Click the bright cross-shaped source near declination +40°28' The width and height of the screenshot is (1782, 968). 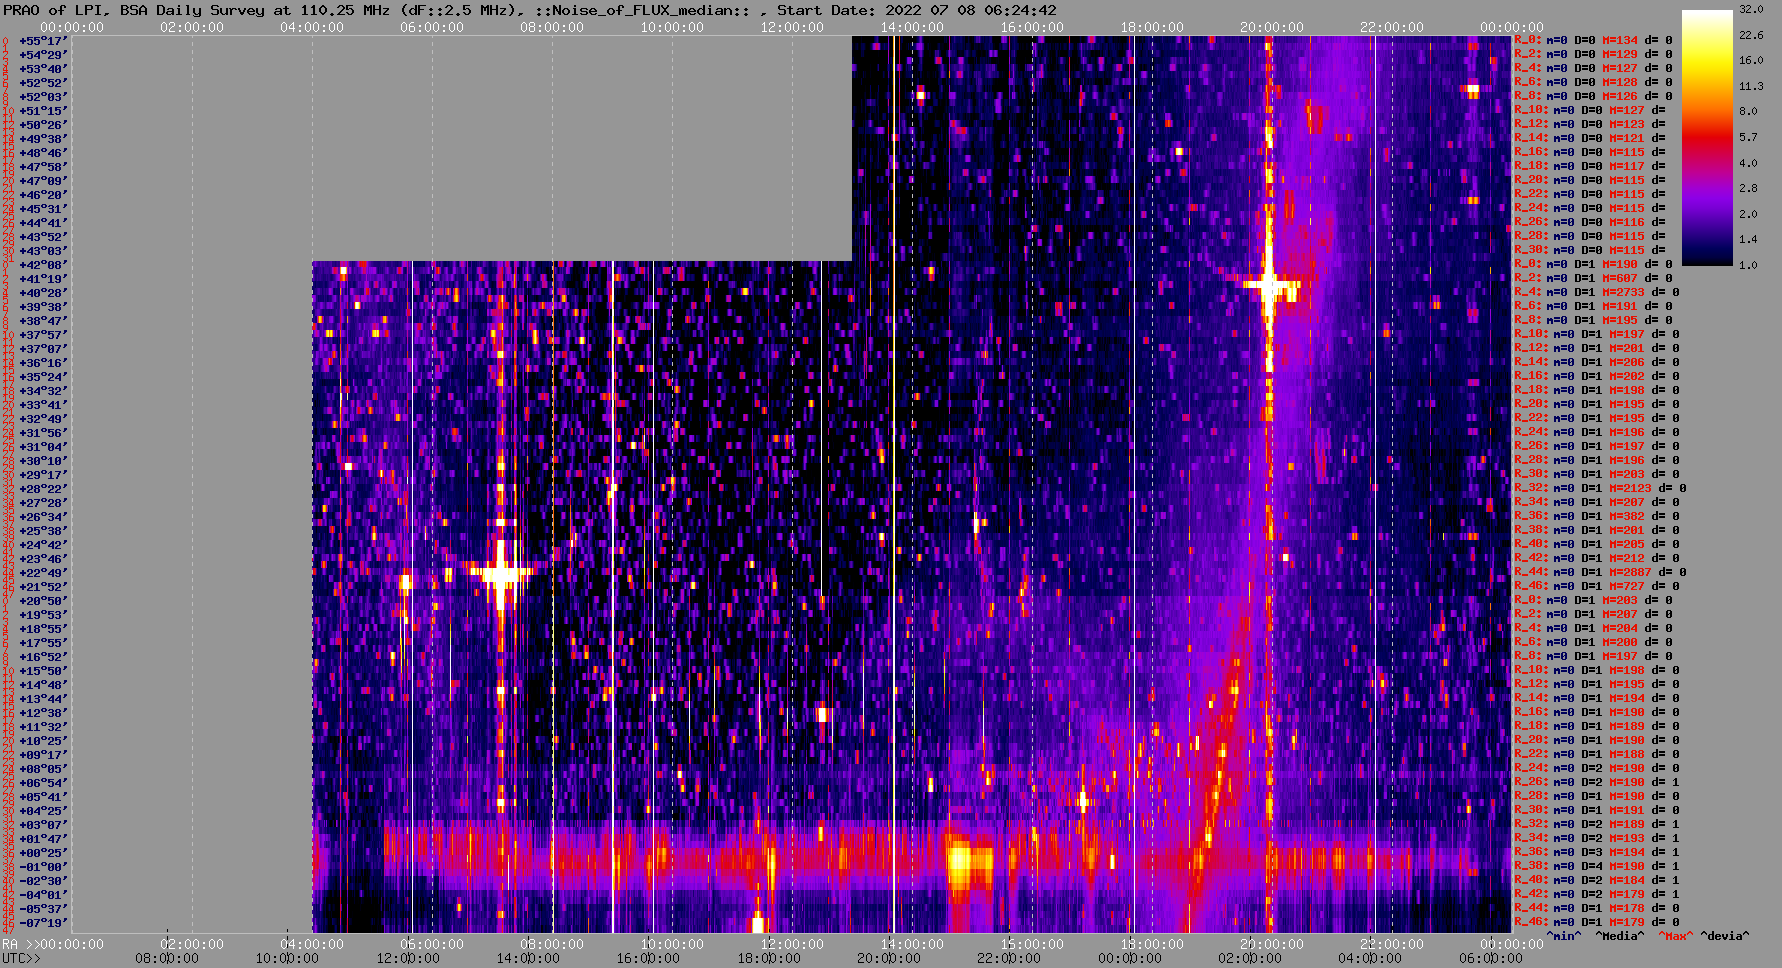coord(1269,287)
